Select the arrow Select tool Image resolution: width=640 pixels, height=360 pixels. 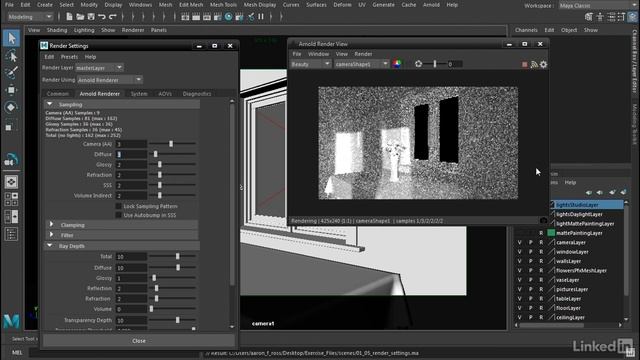[x=11, y=38]
